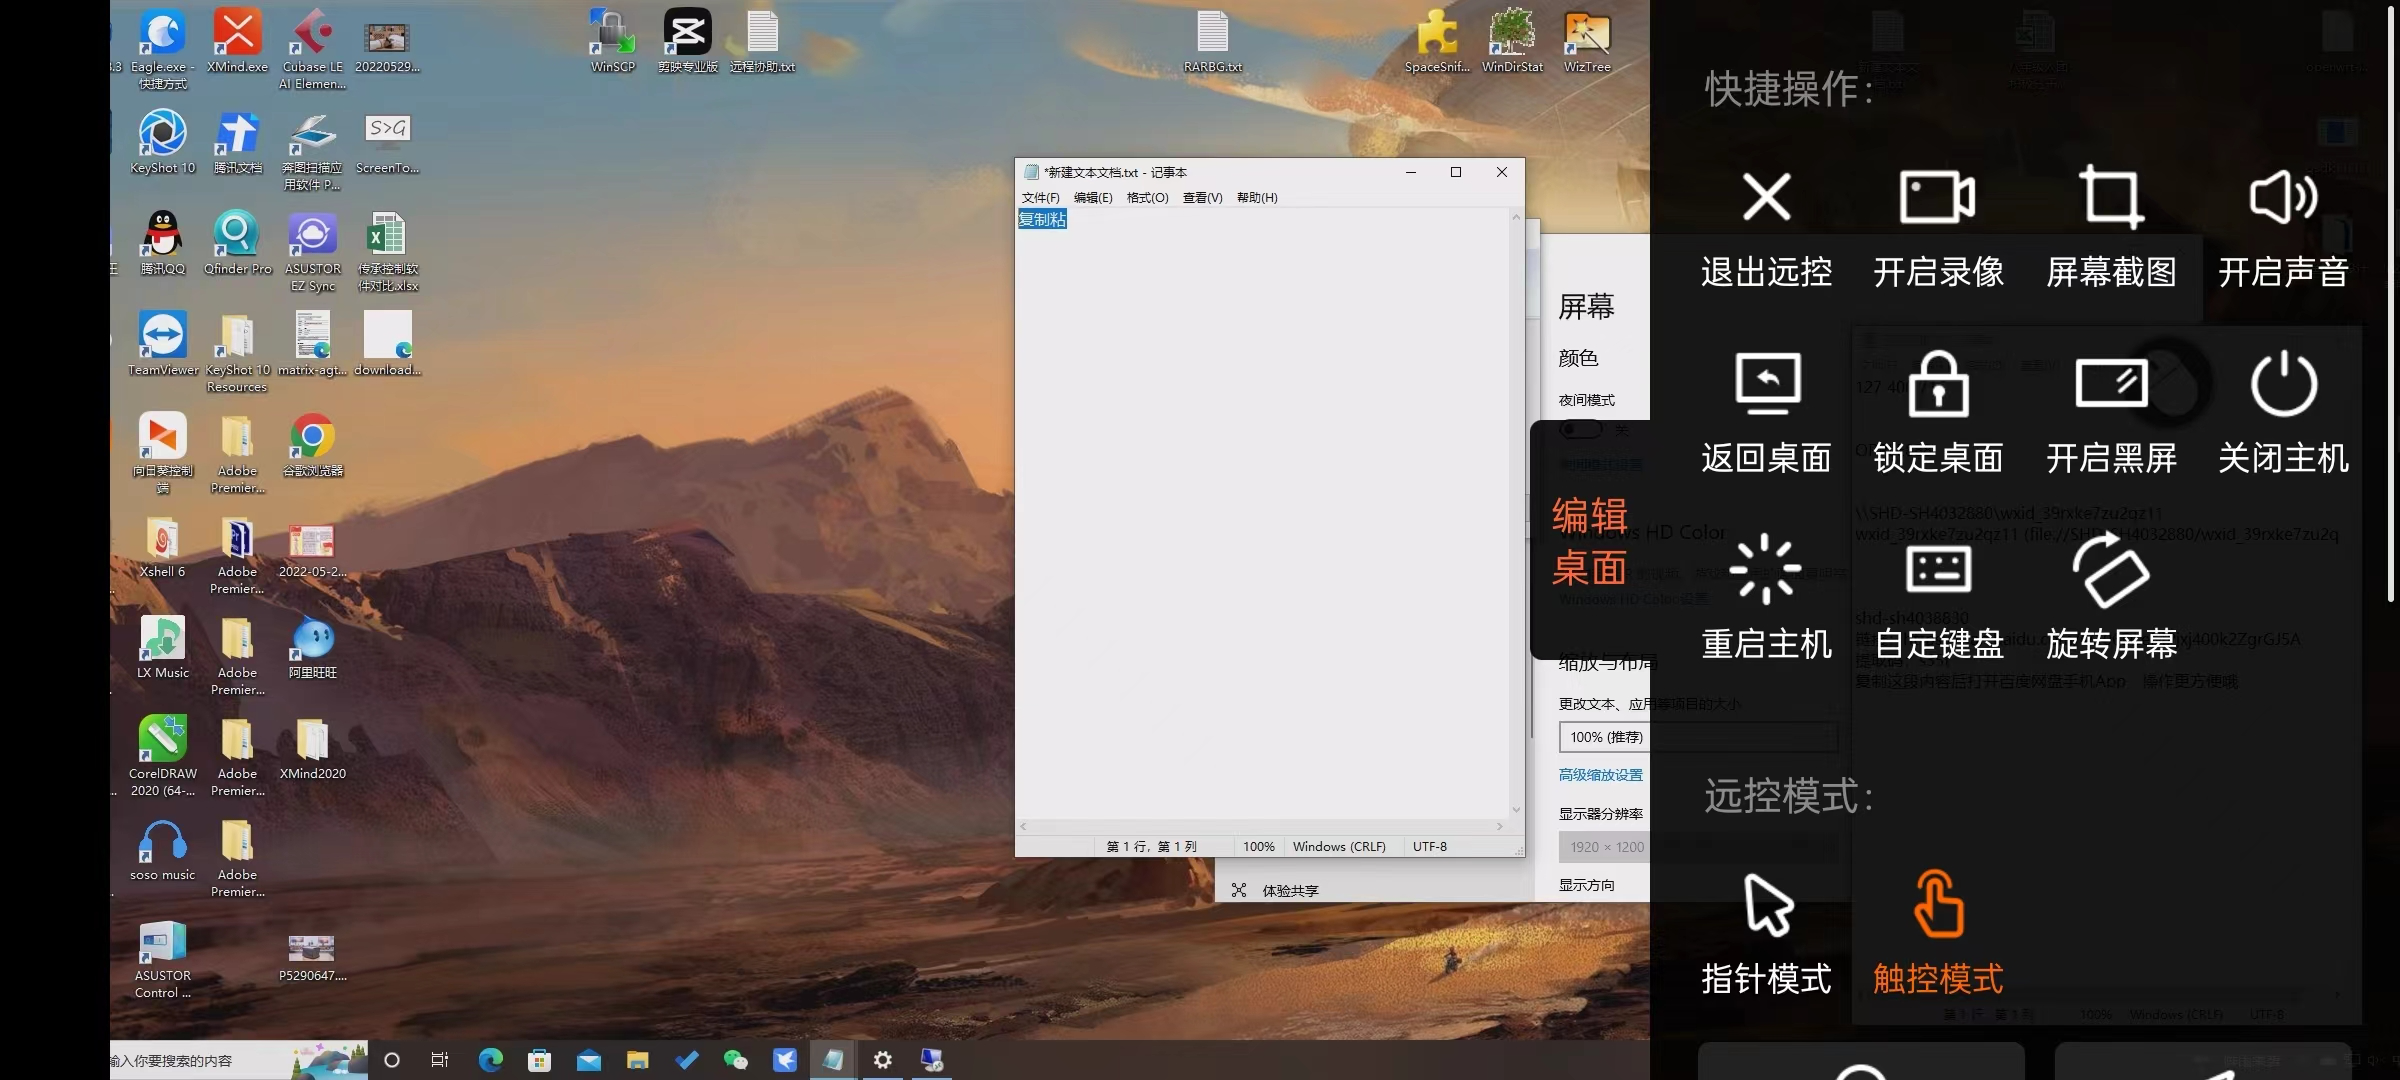Open Settings gear in the taskbar

882,1060
